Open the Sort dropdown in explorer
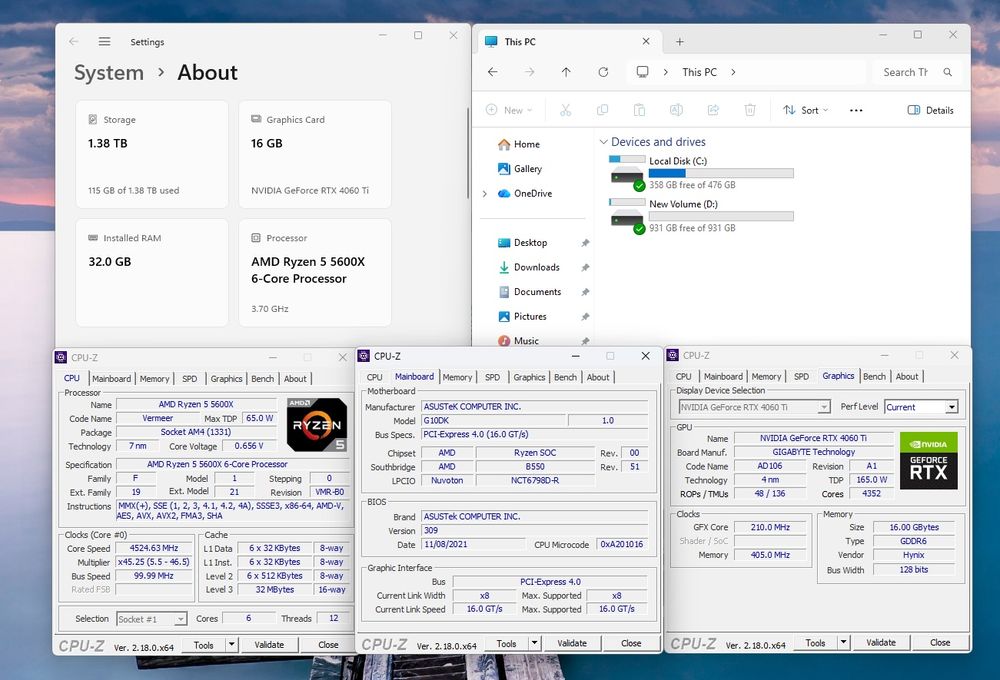Image resolution: width=1000 pixels, height=680 pixels. (805, 110)
